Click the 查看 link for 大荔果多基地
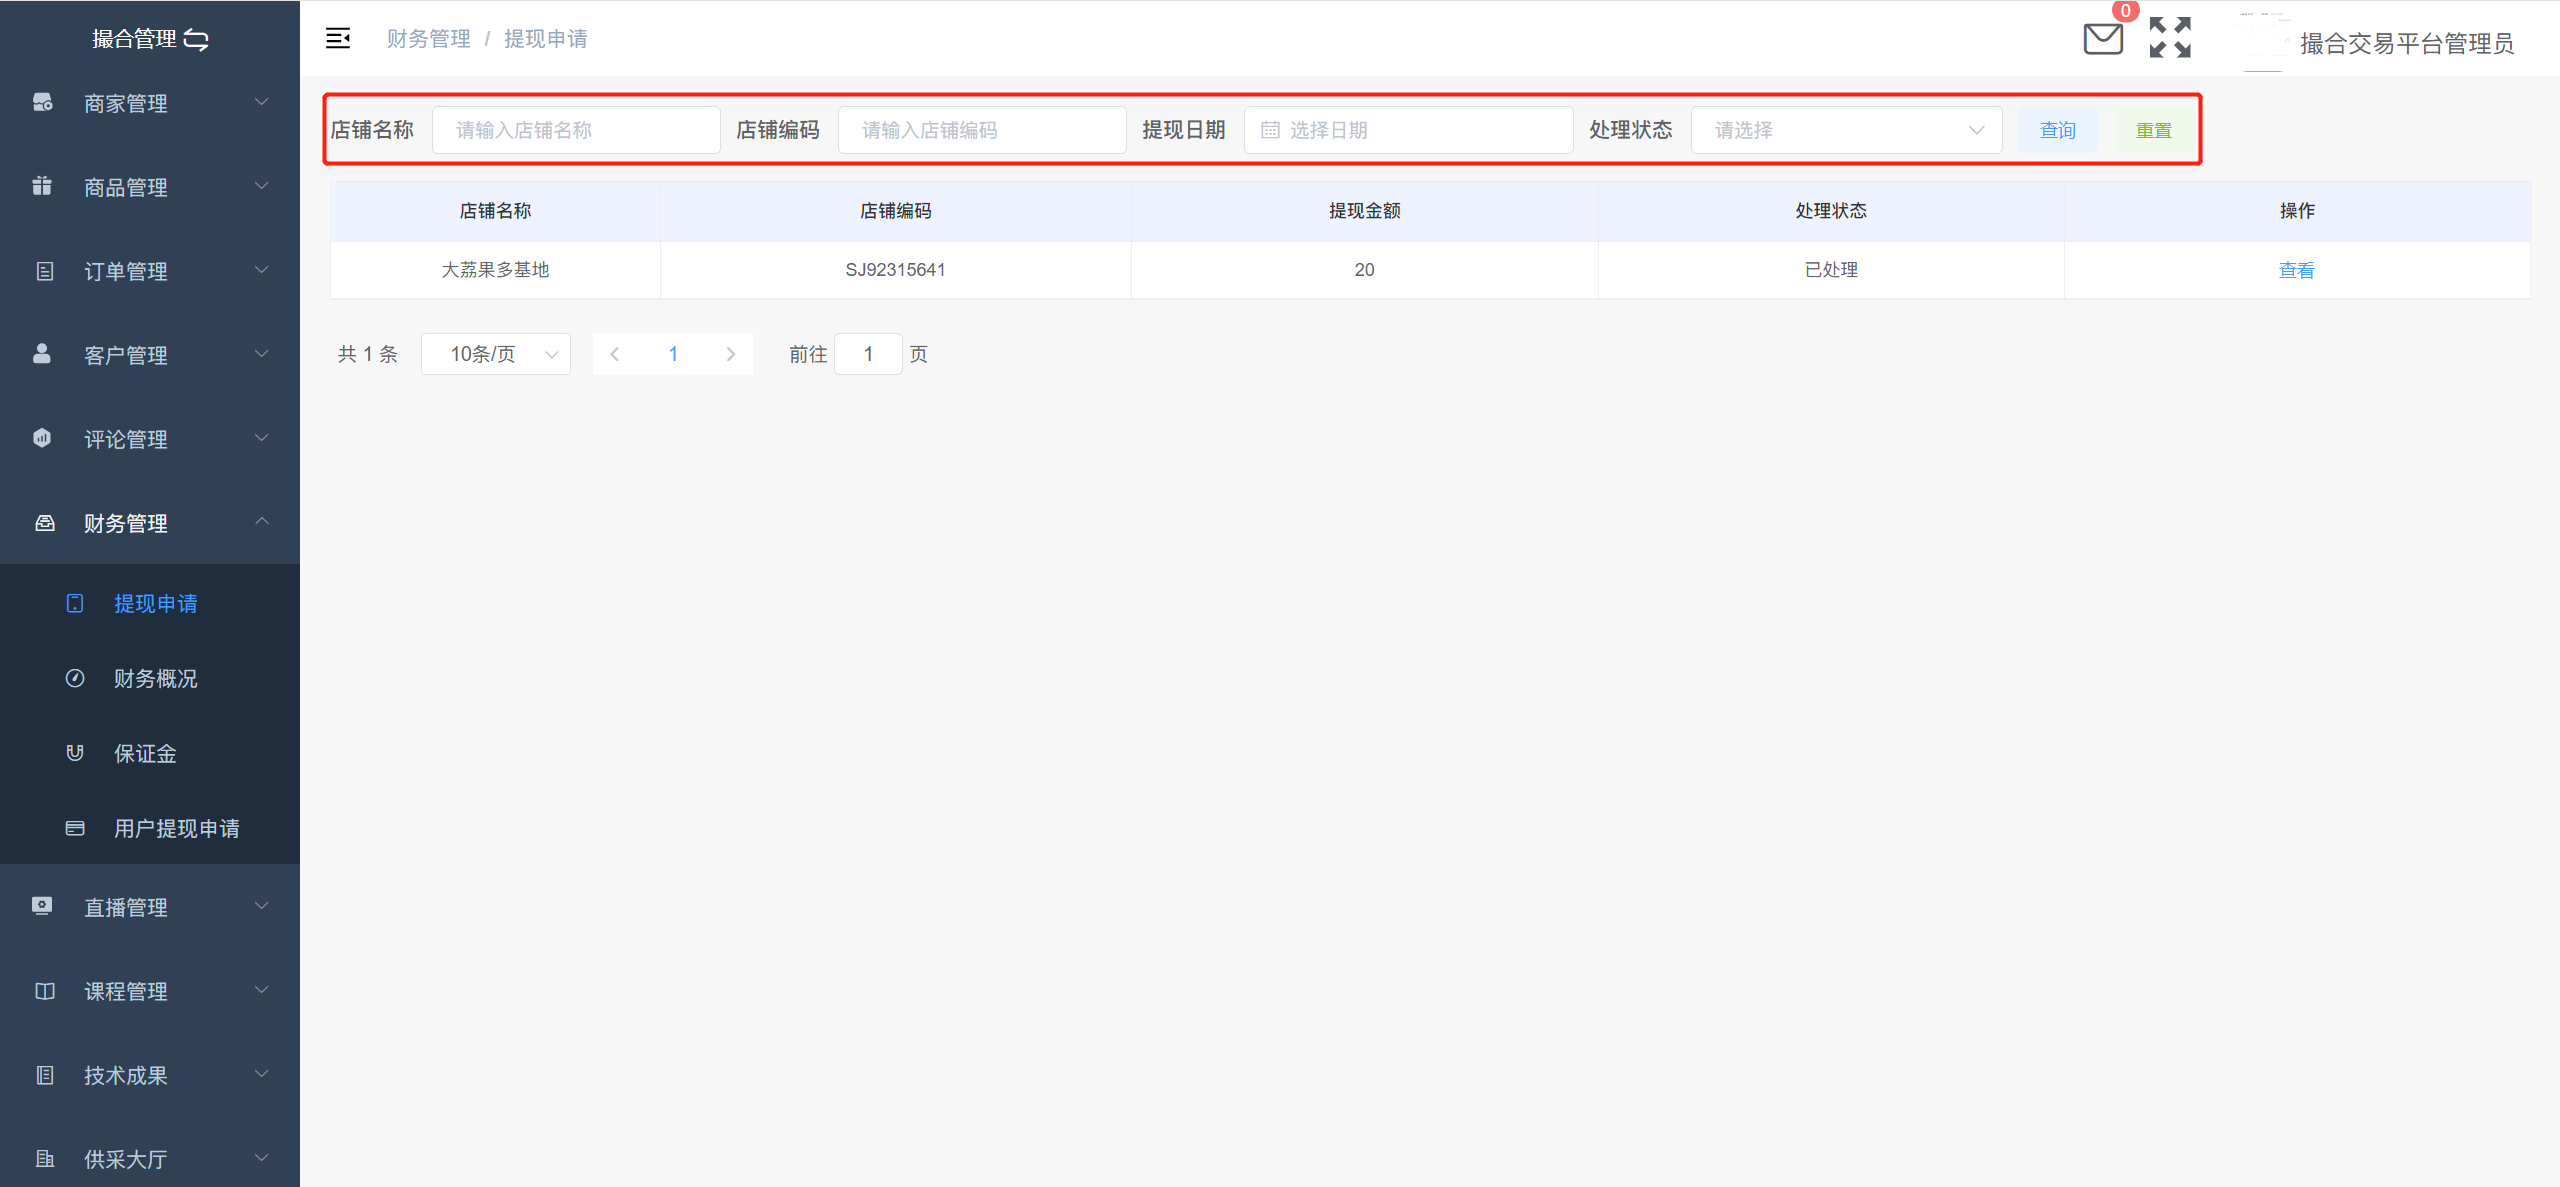This screenshot has height=1187, width=2560. tap(2296, 270)
